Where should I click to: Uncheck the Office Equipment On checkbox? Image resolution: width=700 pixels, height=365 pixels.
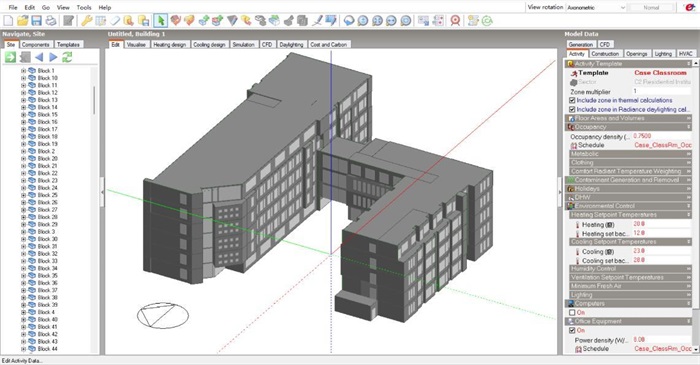click(x=572, y=331)
